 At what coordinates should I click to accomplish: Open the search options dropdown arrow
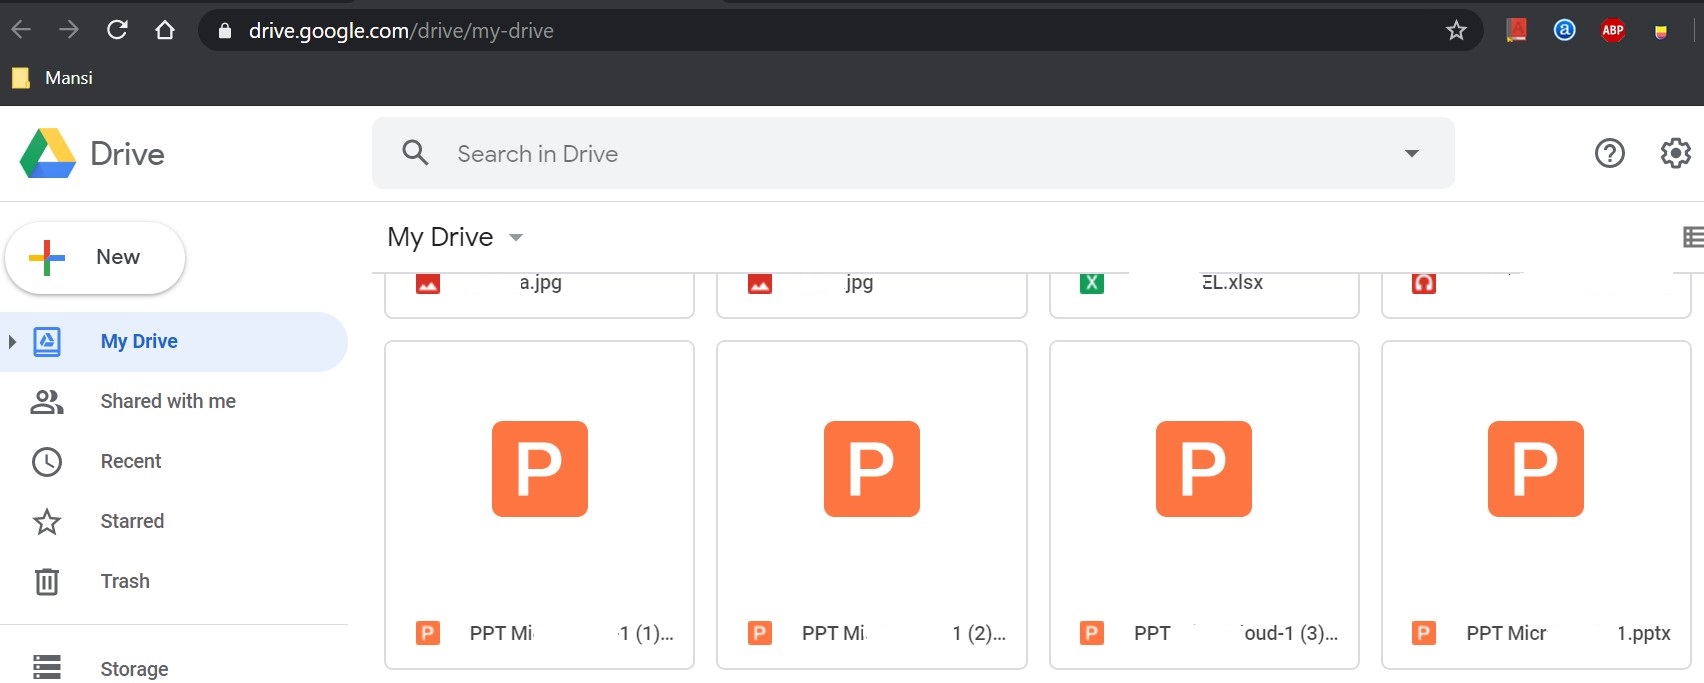point(1411,153)
